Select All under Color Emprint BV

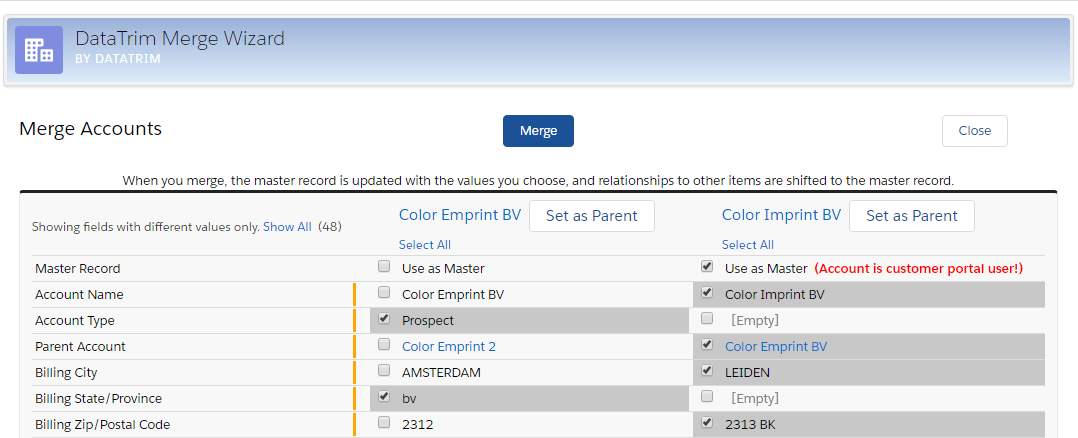425,245
